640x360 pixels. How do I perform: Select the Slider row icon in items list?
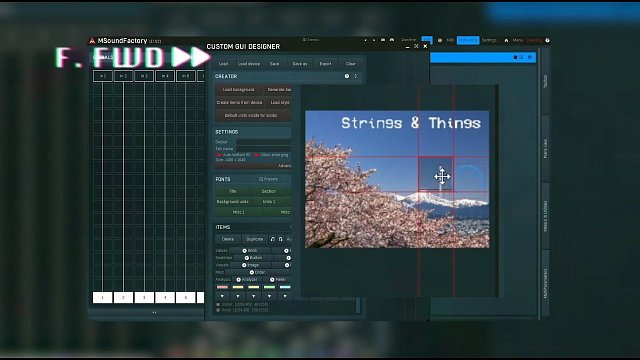pos(218,304)
